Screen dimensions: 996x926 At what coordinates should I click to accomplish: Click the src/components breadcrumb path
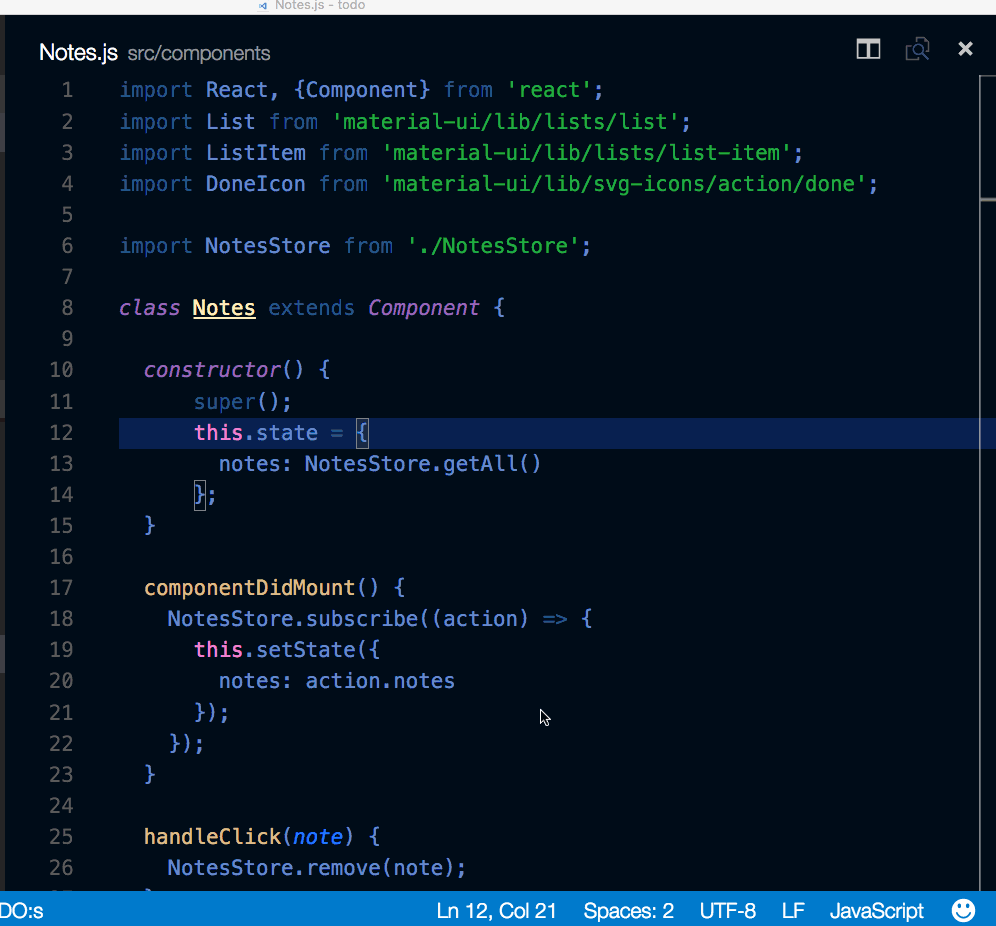pyautogui.click(x=198, y=53)
